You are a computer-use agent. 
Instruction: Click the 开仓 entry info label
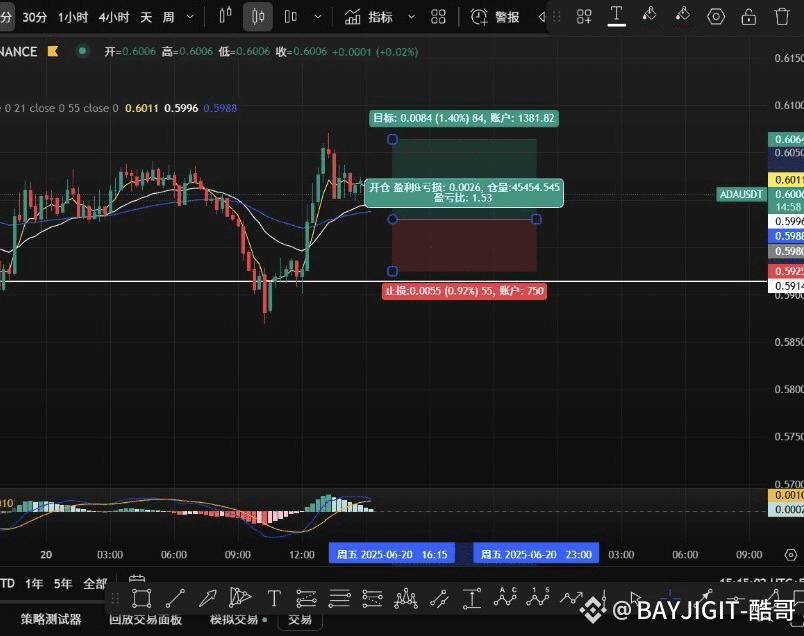pos(464,193)
